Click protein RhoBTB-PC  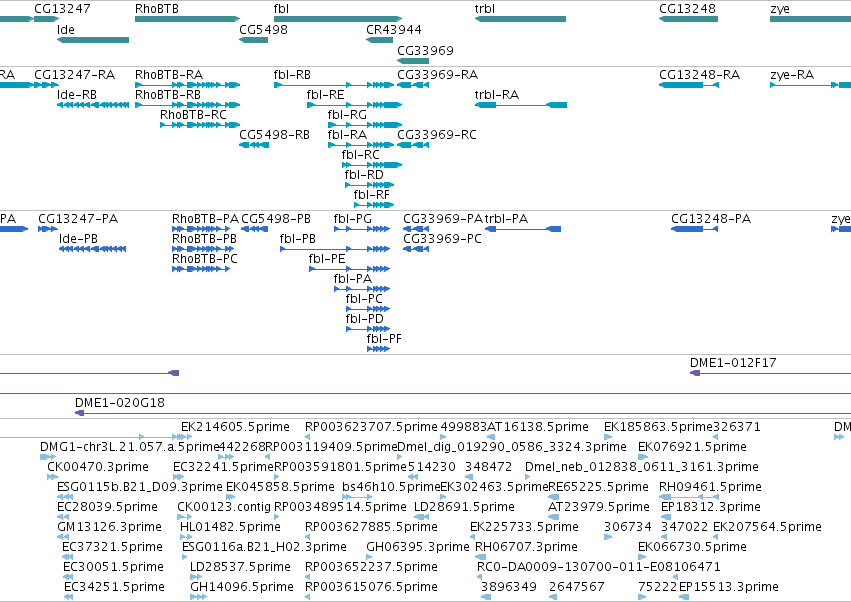(x=201, y=269)
